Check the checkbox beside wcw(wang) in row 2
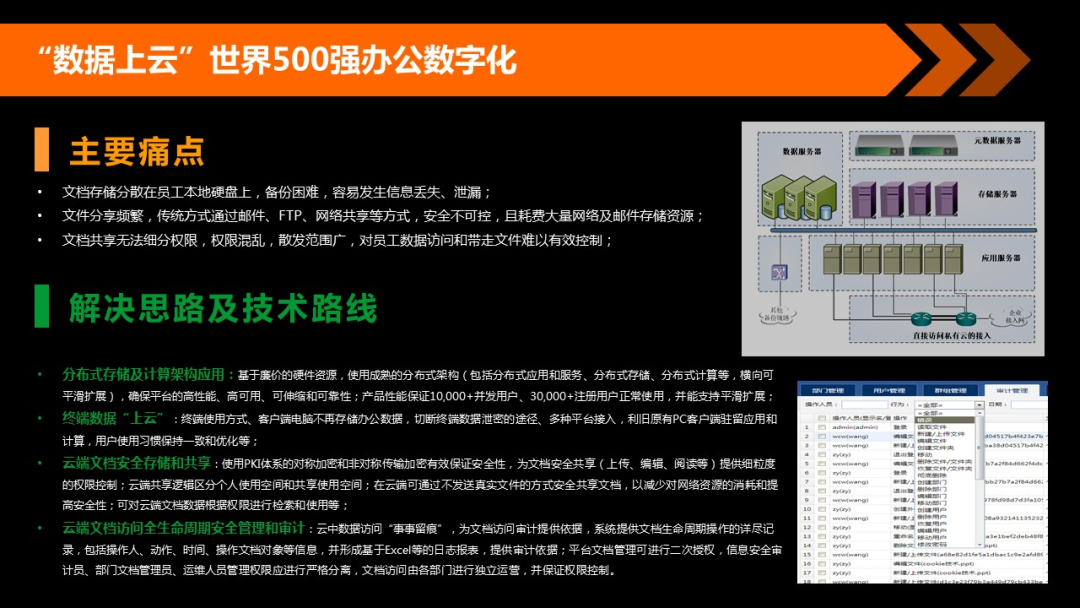 823,436
